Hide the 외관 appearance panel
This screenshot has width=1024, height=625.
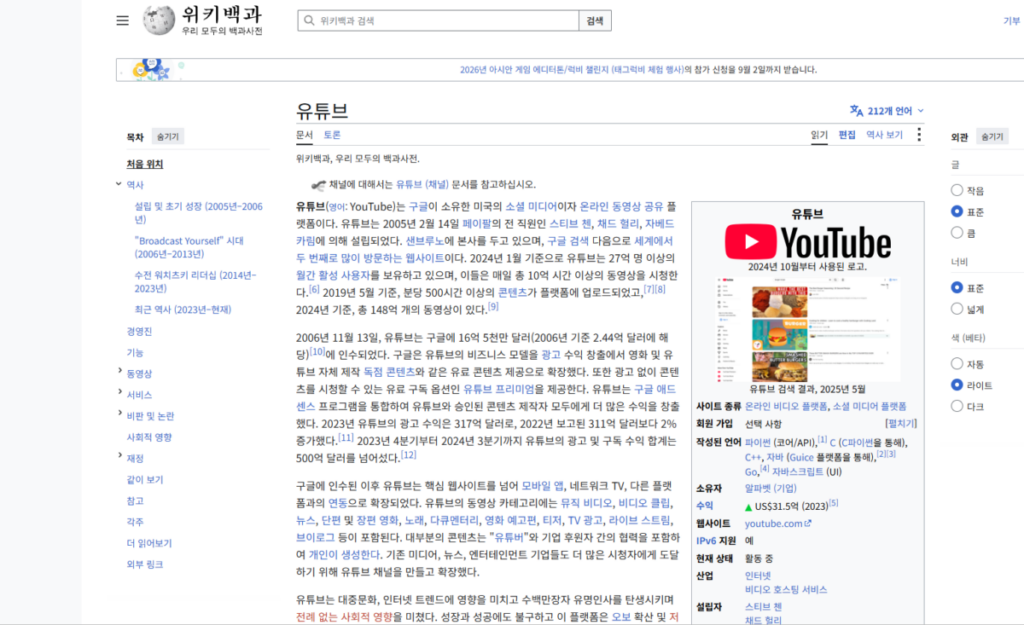coord(992,136)
